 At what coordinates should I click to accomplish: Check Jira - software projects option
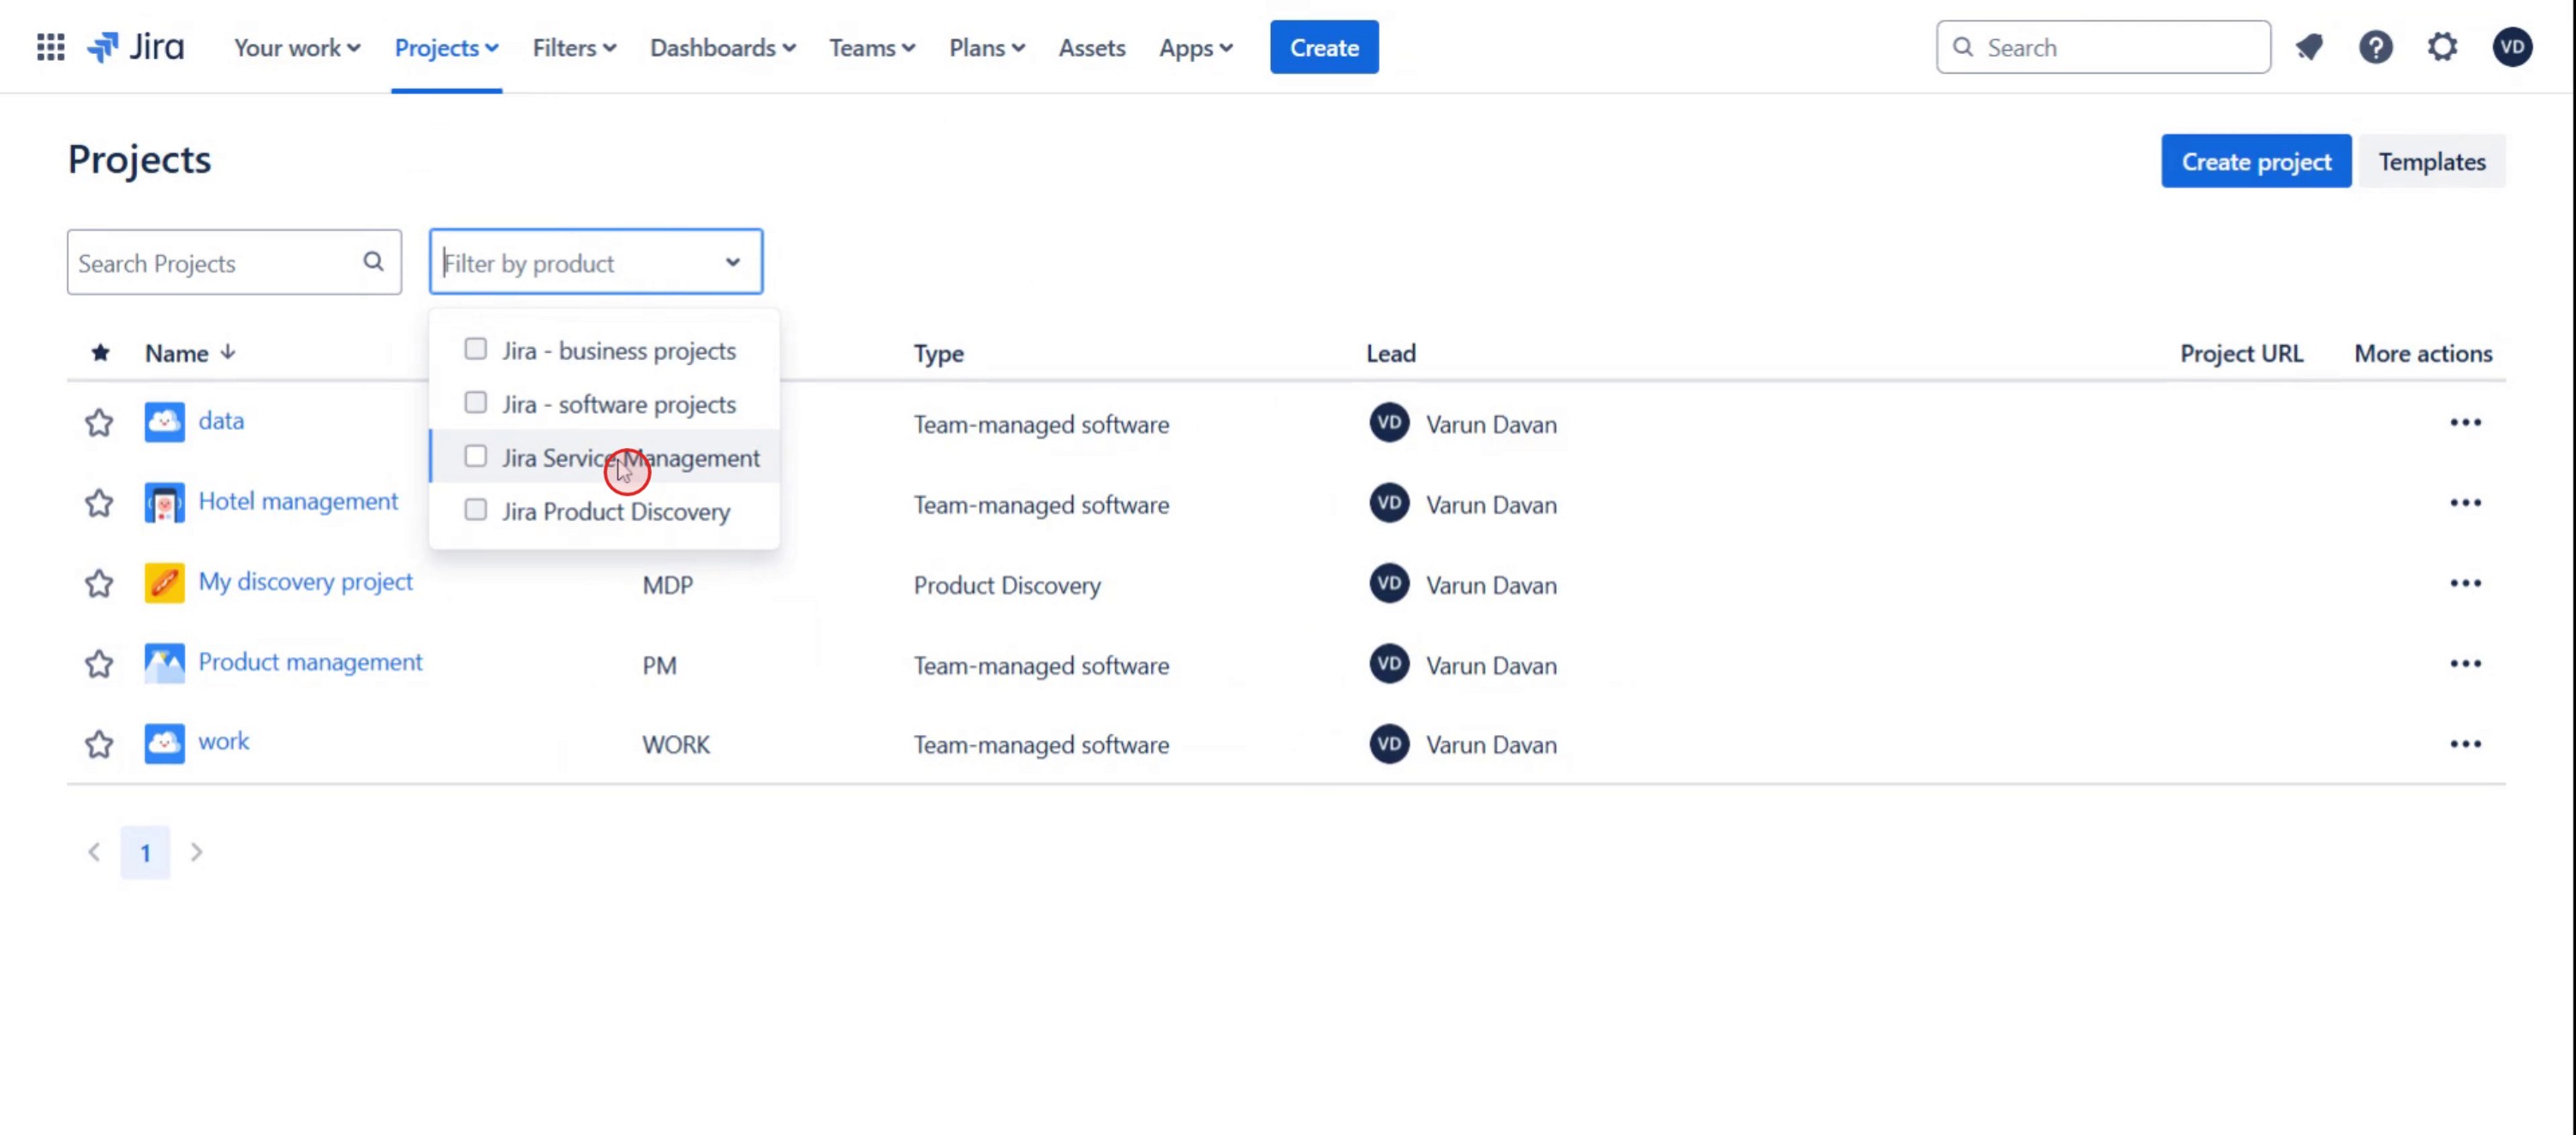click(x=476, y=403)
